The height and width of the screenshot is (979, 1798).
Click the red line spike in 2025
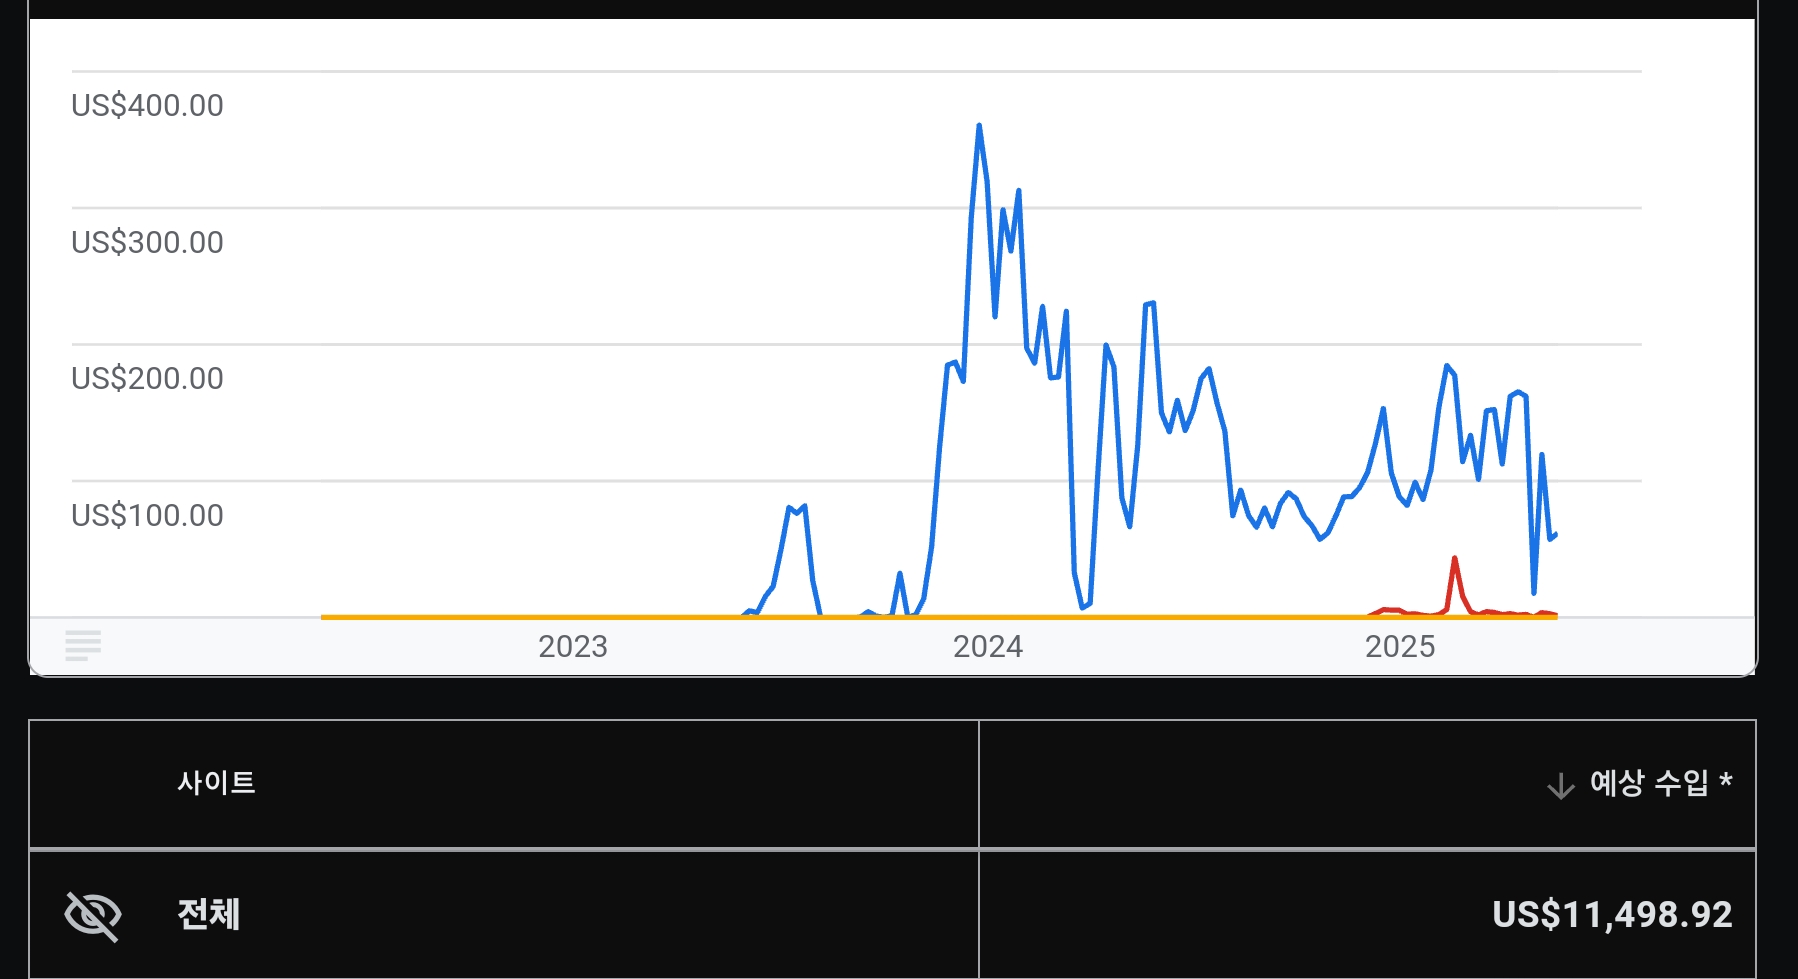pyautogui.click(x=1454, y=559)
